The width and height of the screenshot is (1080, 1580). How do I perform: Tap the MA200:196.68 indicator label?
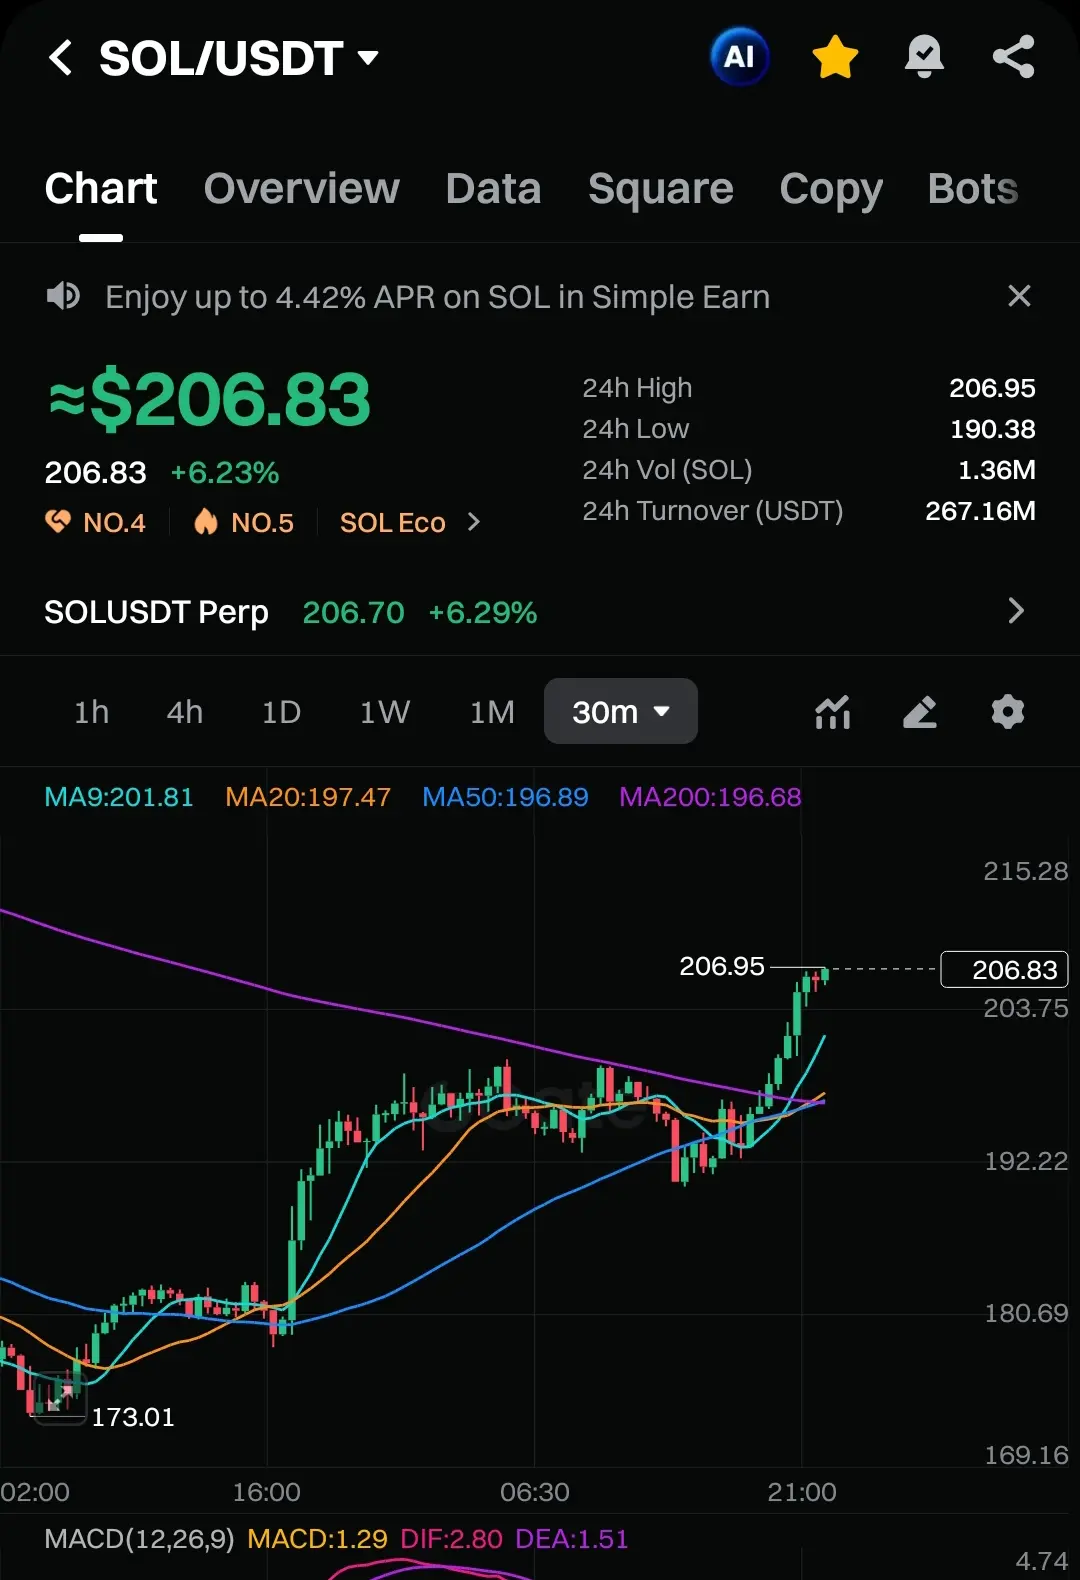[710, 797]
